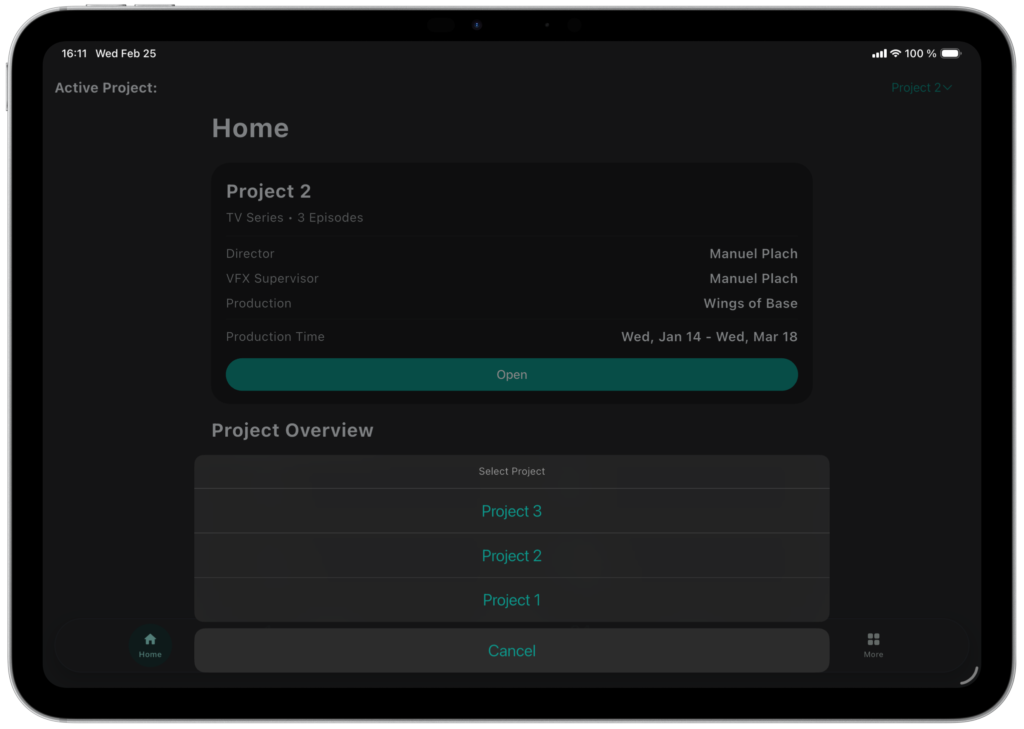Select Project 2 in the action sheet

[x=511, y=556]
